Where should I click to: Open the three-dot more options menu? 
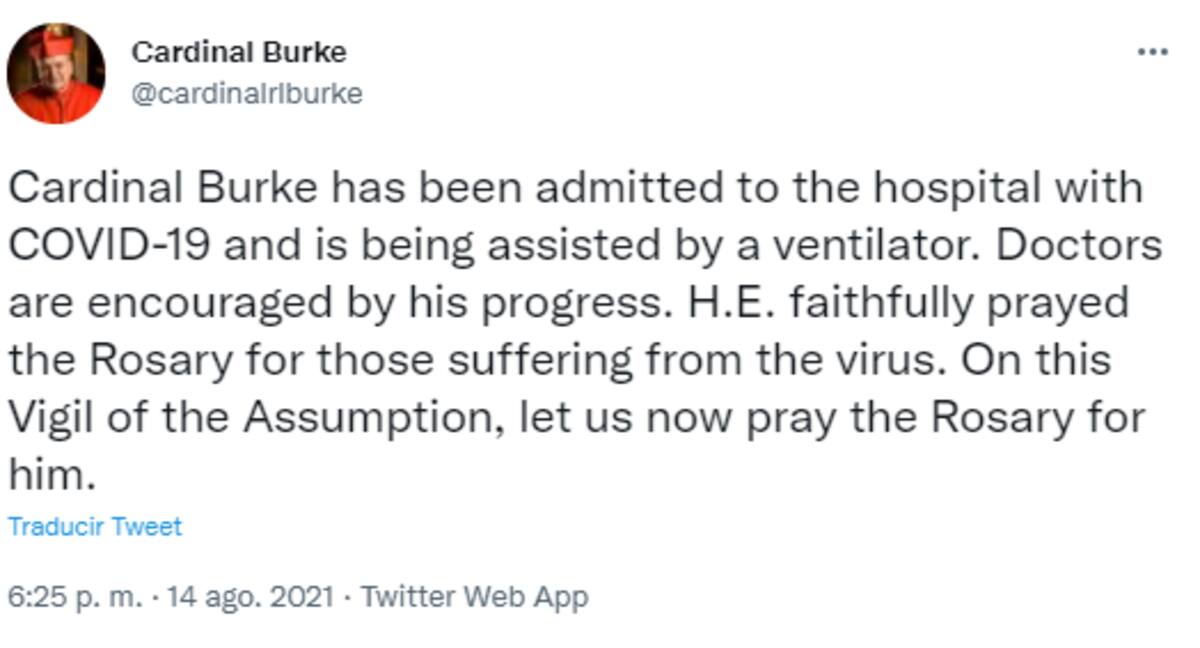(x=1153, y=53)
